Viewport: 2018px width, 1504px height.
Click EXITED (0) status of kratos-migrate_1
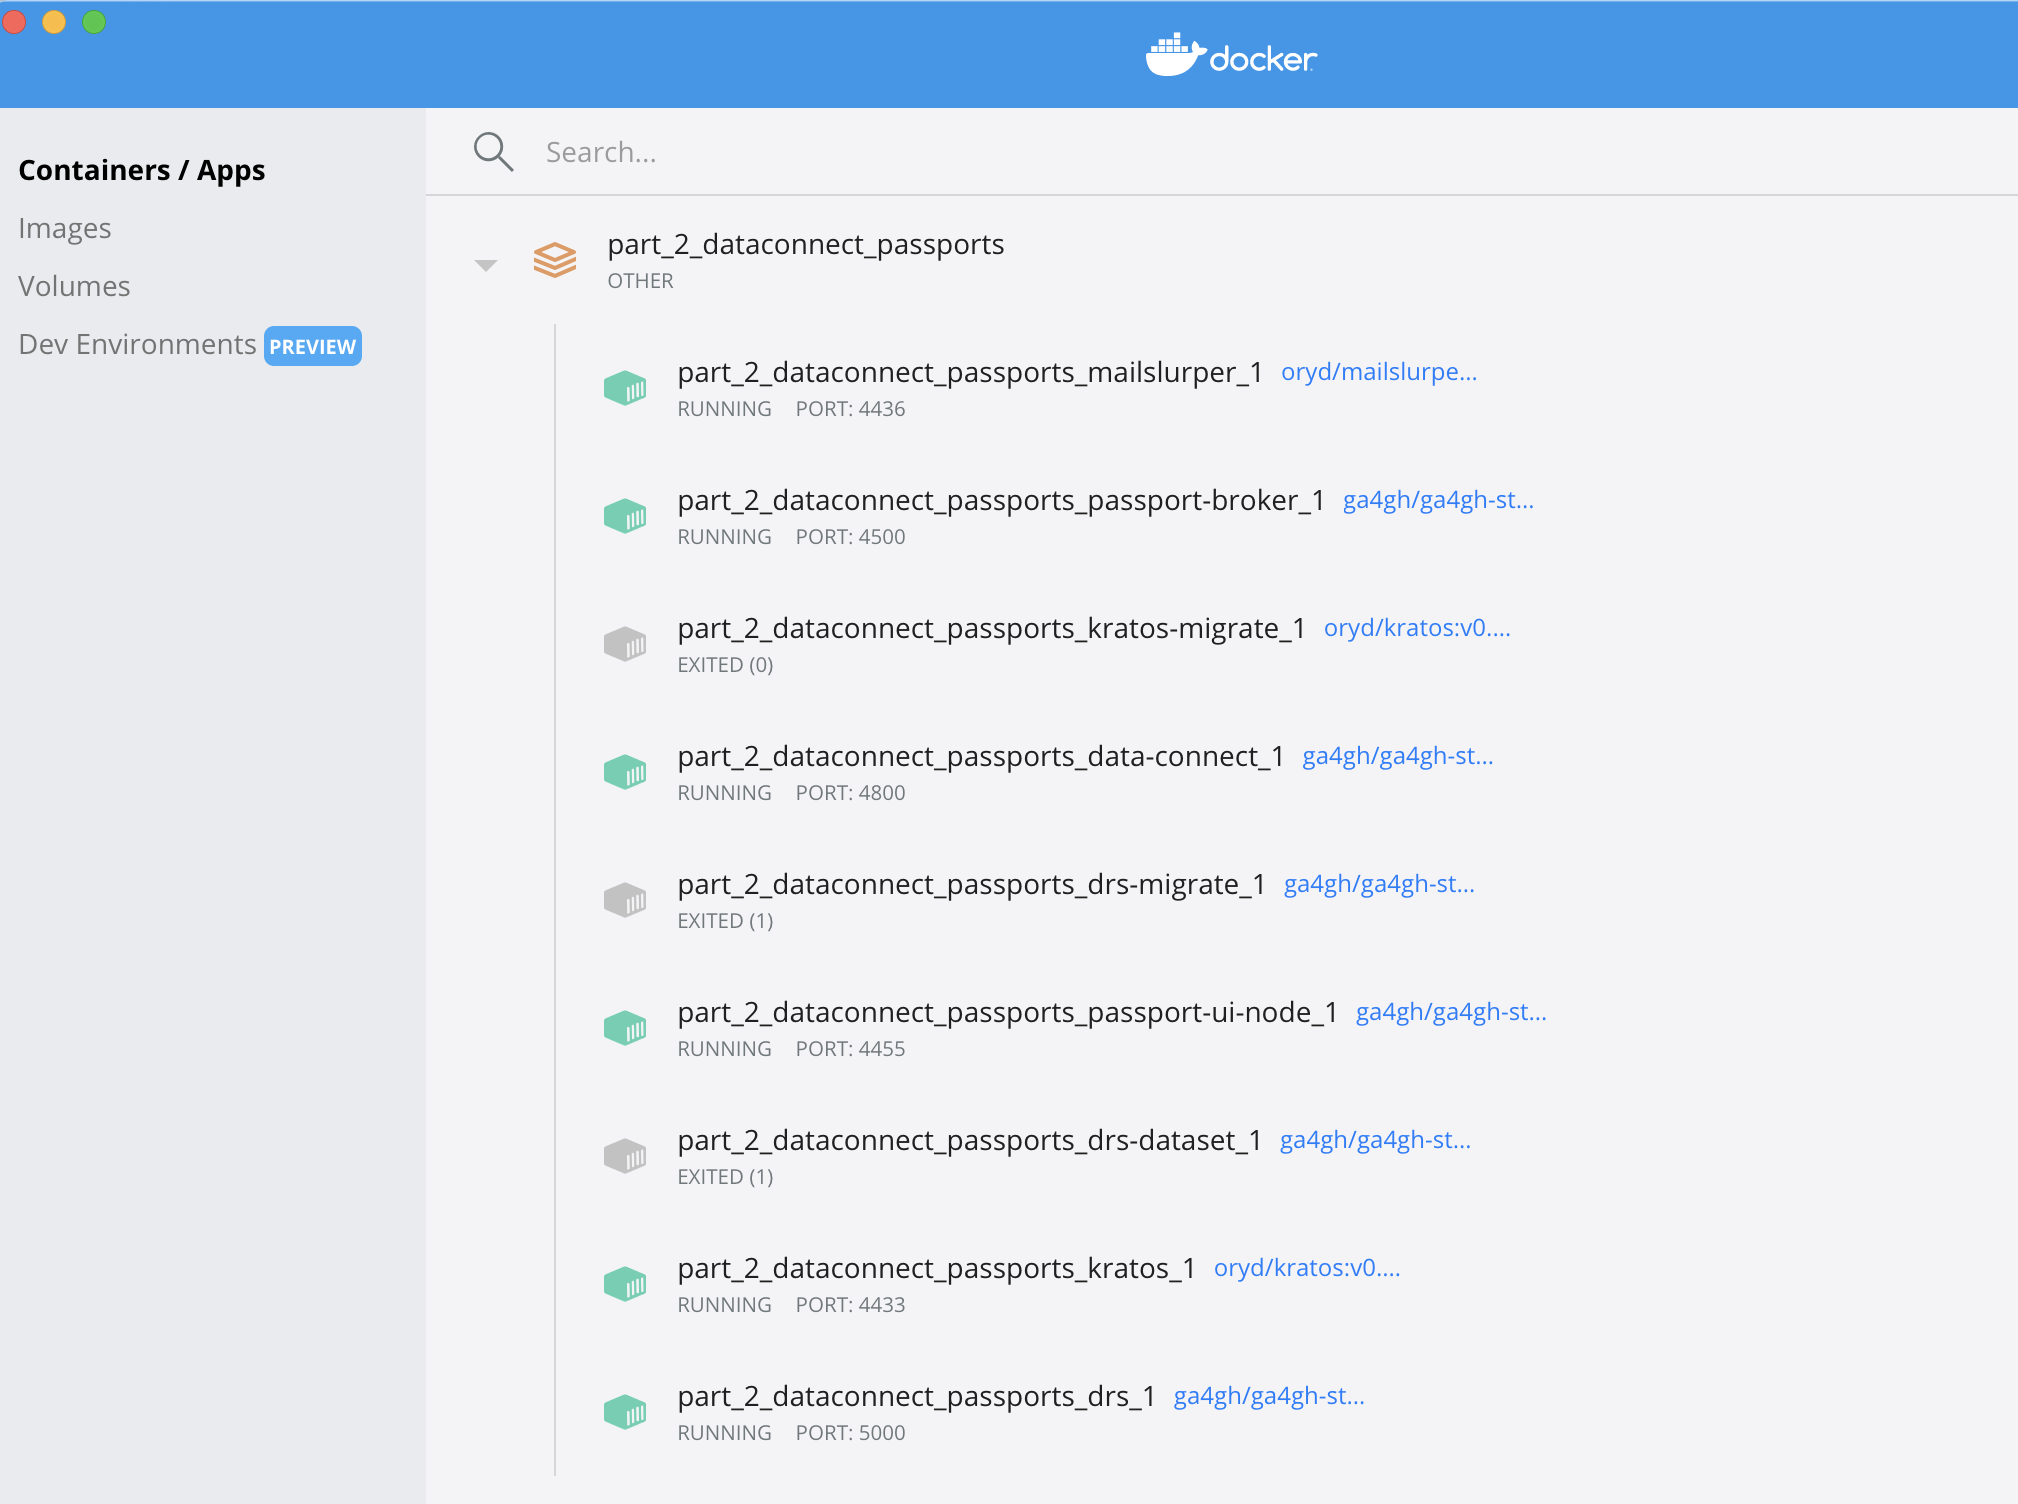point(725,665)
